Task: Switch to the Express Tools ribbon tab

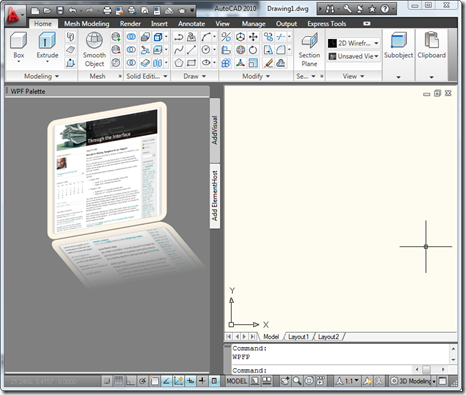Action: pyautogui.click(x=327, y=24)
